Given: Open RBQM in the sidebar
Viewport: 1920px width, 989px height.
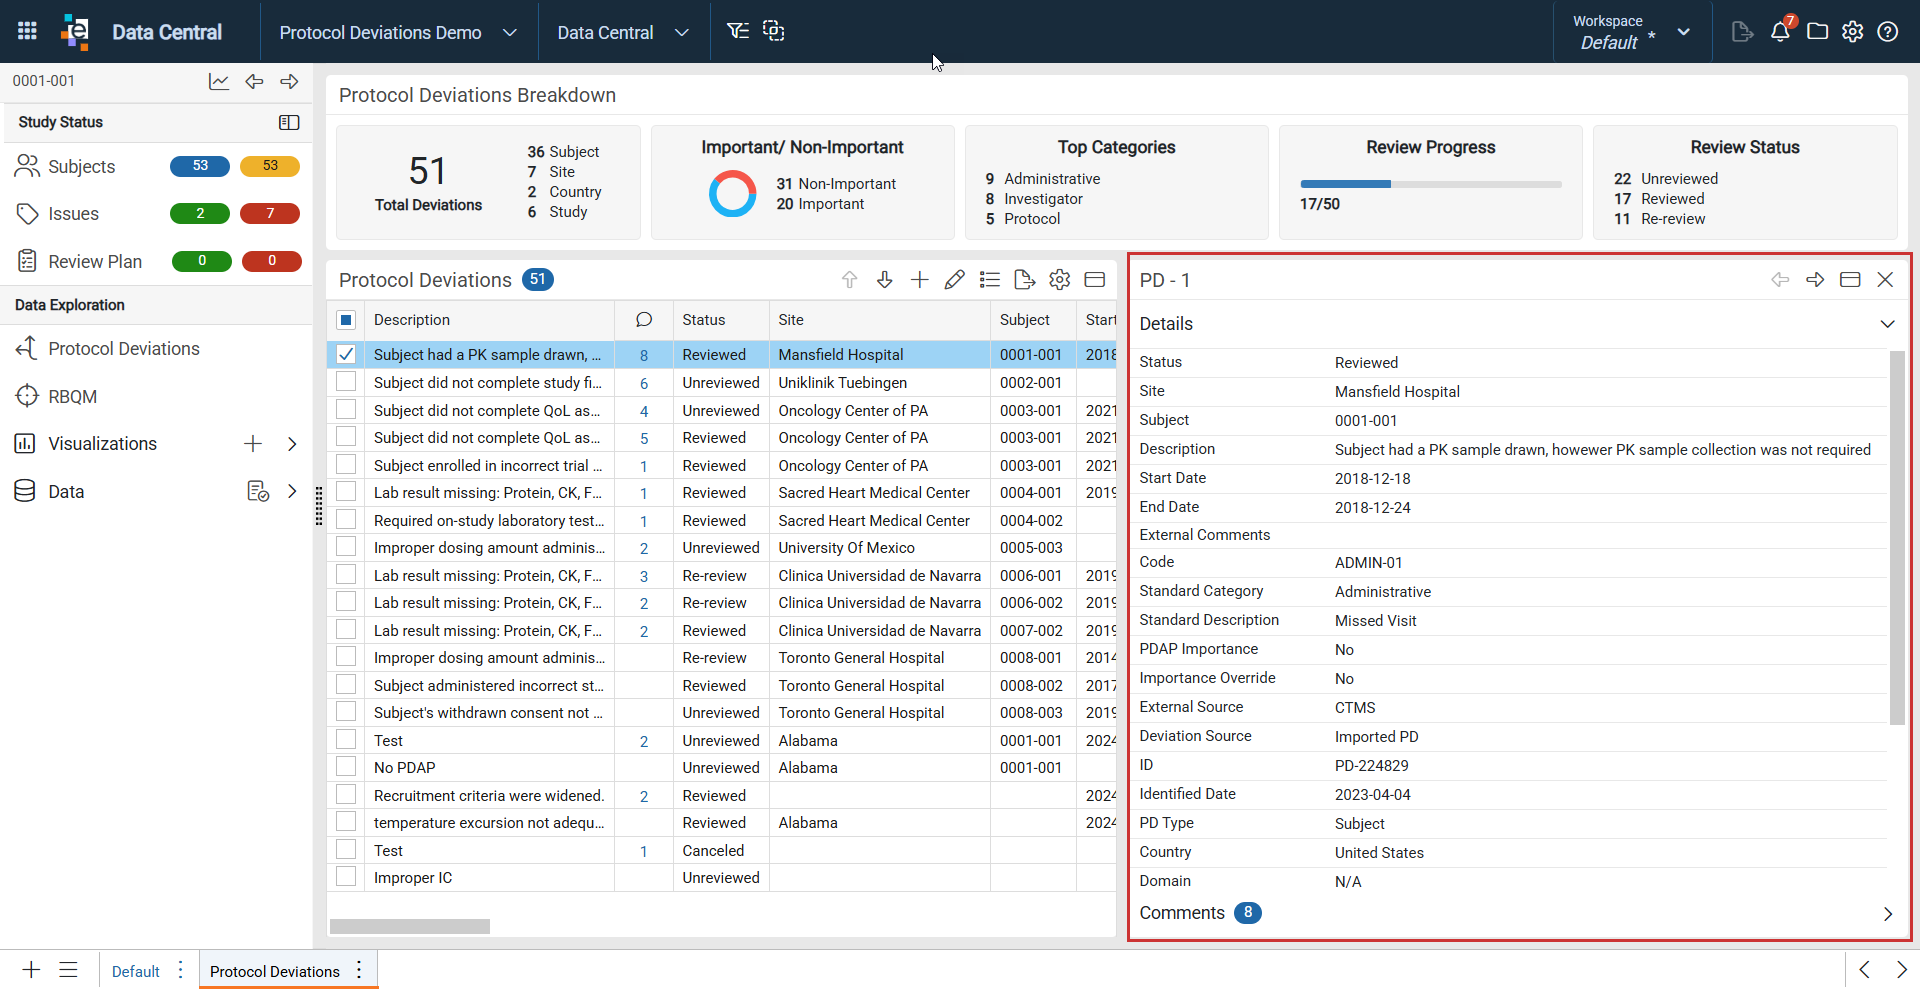Looking at the screenshot, I should [72, 396].
